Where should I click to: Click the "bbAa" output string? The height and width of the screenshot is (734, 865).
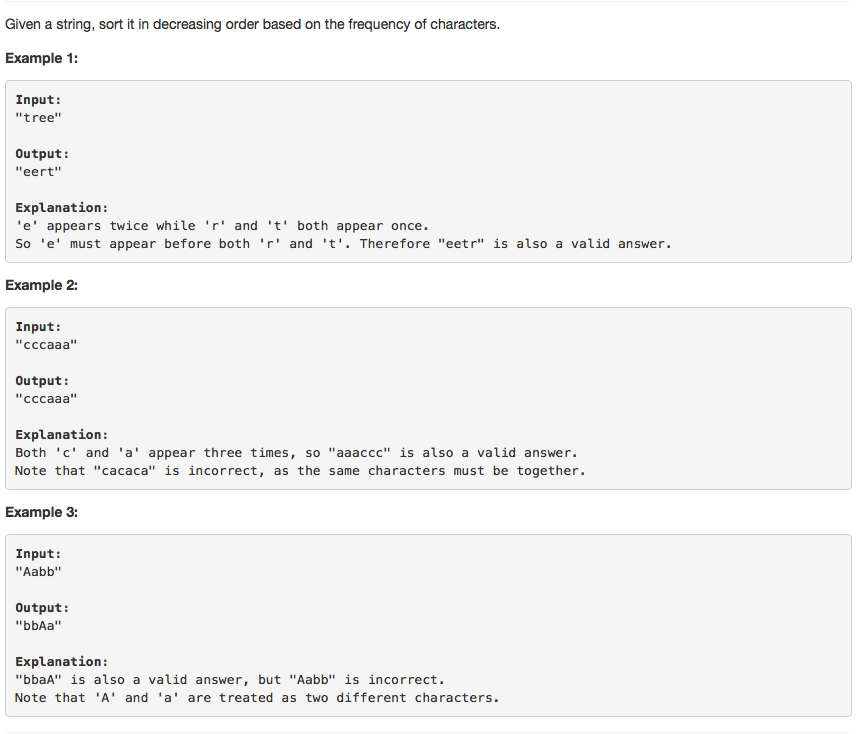(38, 626)
